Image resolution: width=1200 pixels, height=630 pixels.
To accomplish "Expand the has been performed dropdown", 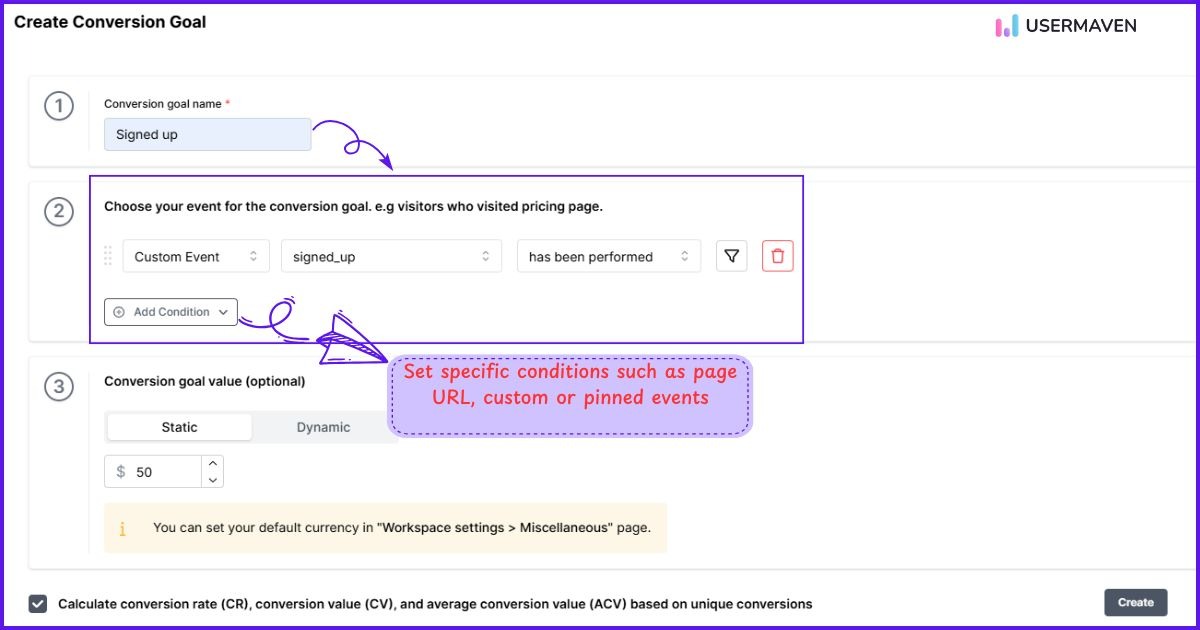I will tap(608, 256).
